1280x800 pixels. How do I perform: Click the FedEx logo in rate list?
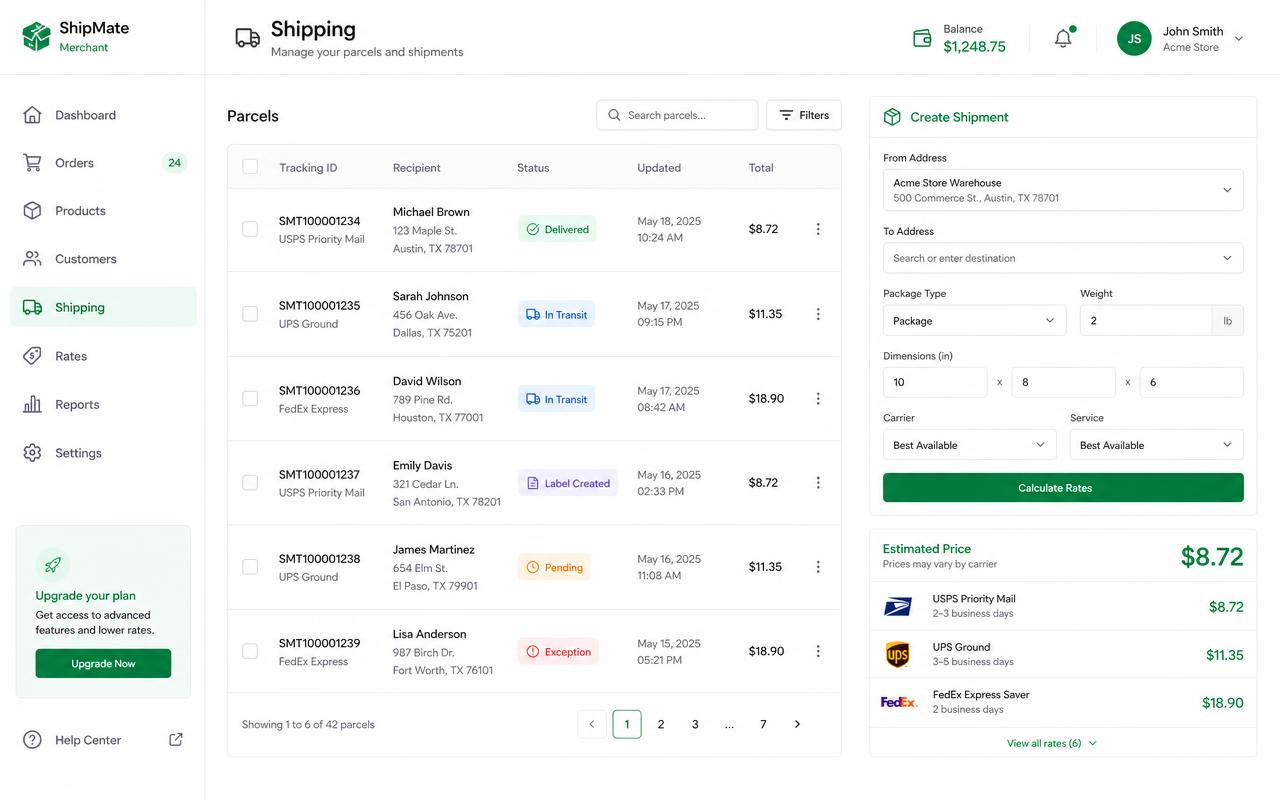coord(899,702)
